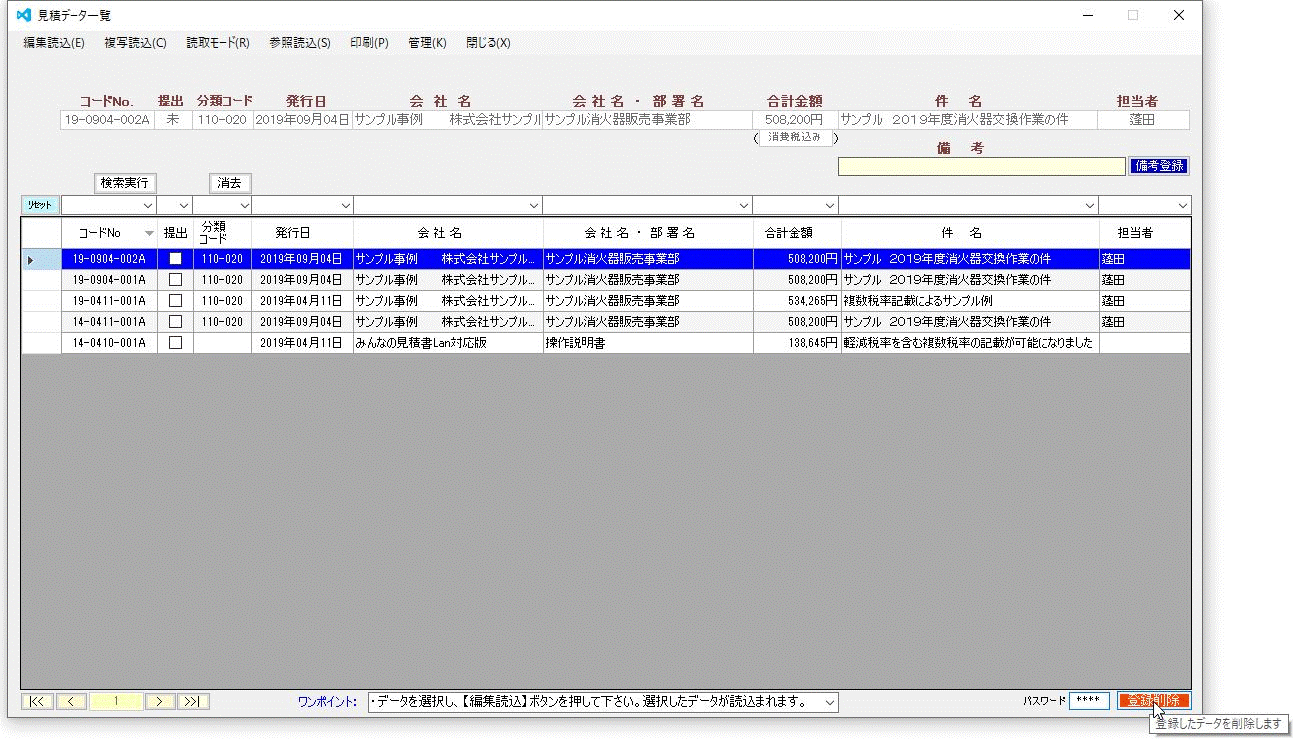This screenshot has width=1294, height=739.
Task: Click 蓬田 in the top detail row
Action: 1143,120
